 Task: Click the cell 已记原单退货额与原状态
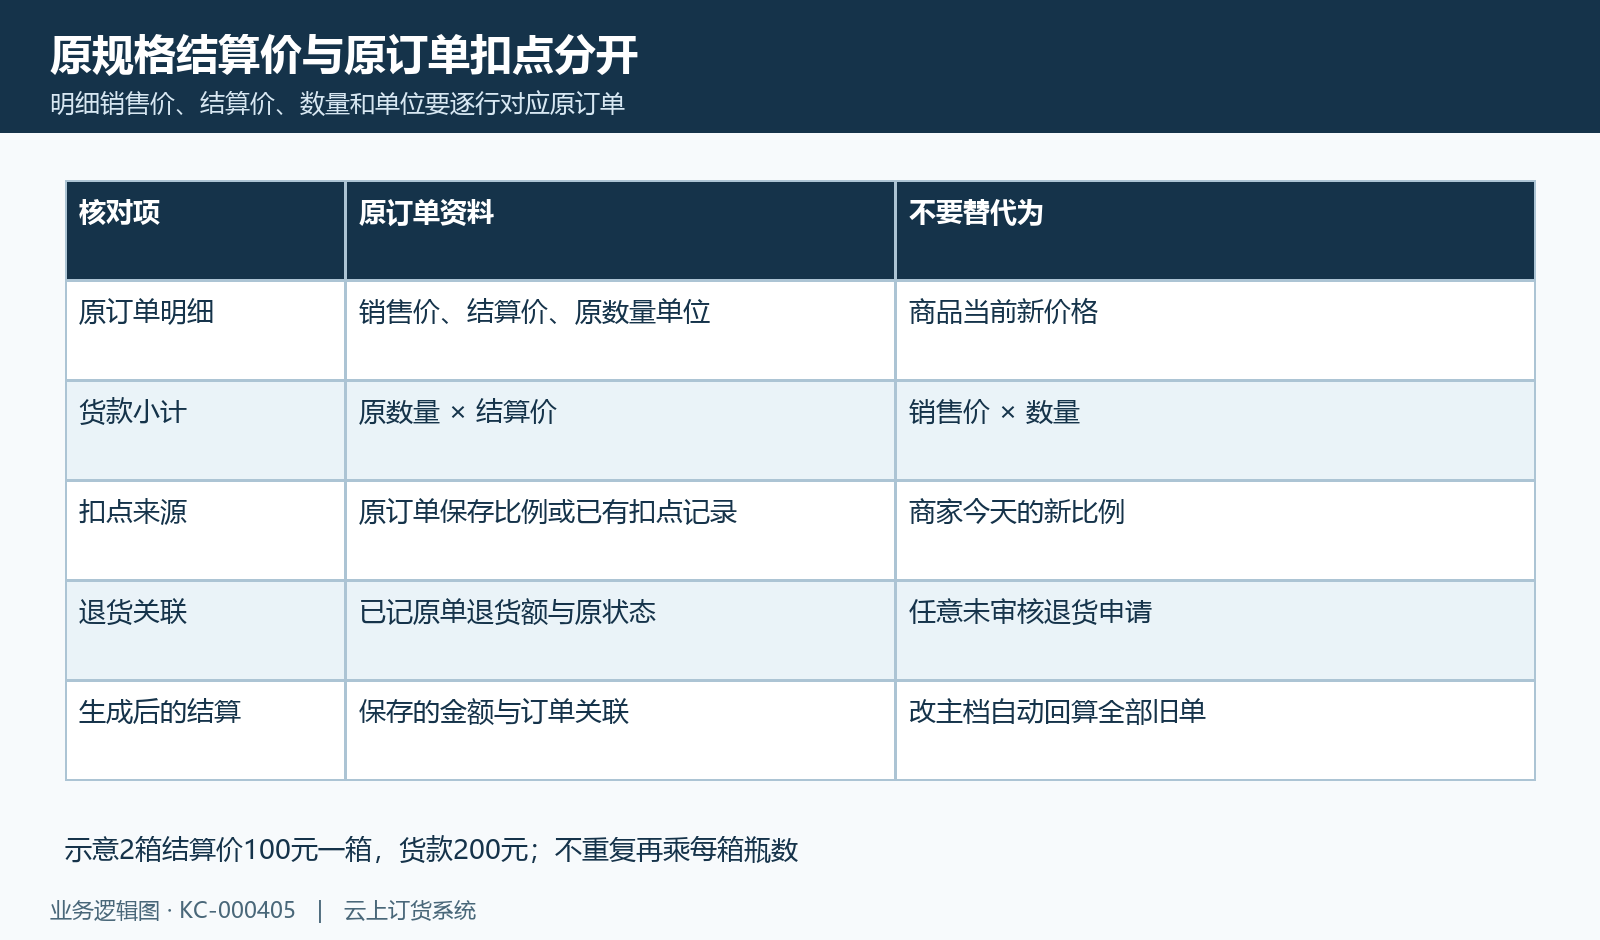click(x=620, y=631)
